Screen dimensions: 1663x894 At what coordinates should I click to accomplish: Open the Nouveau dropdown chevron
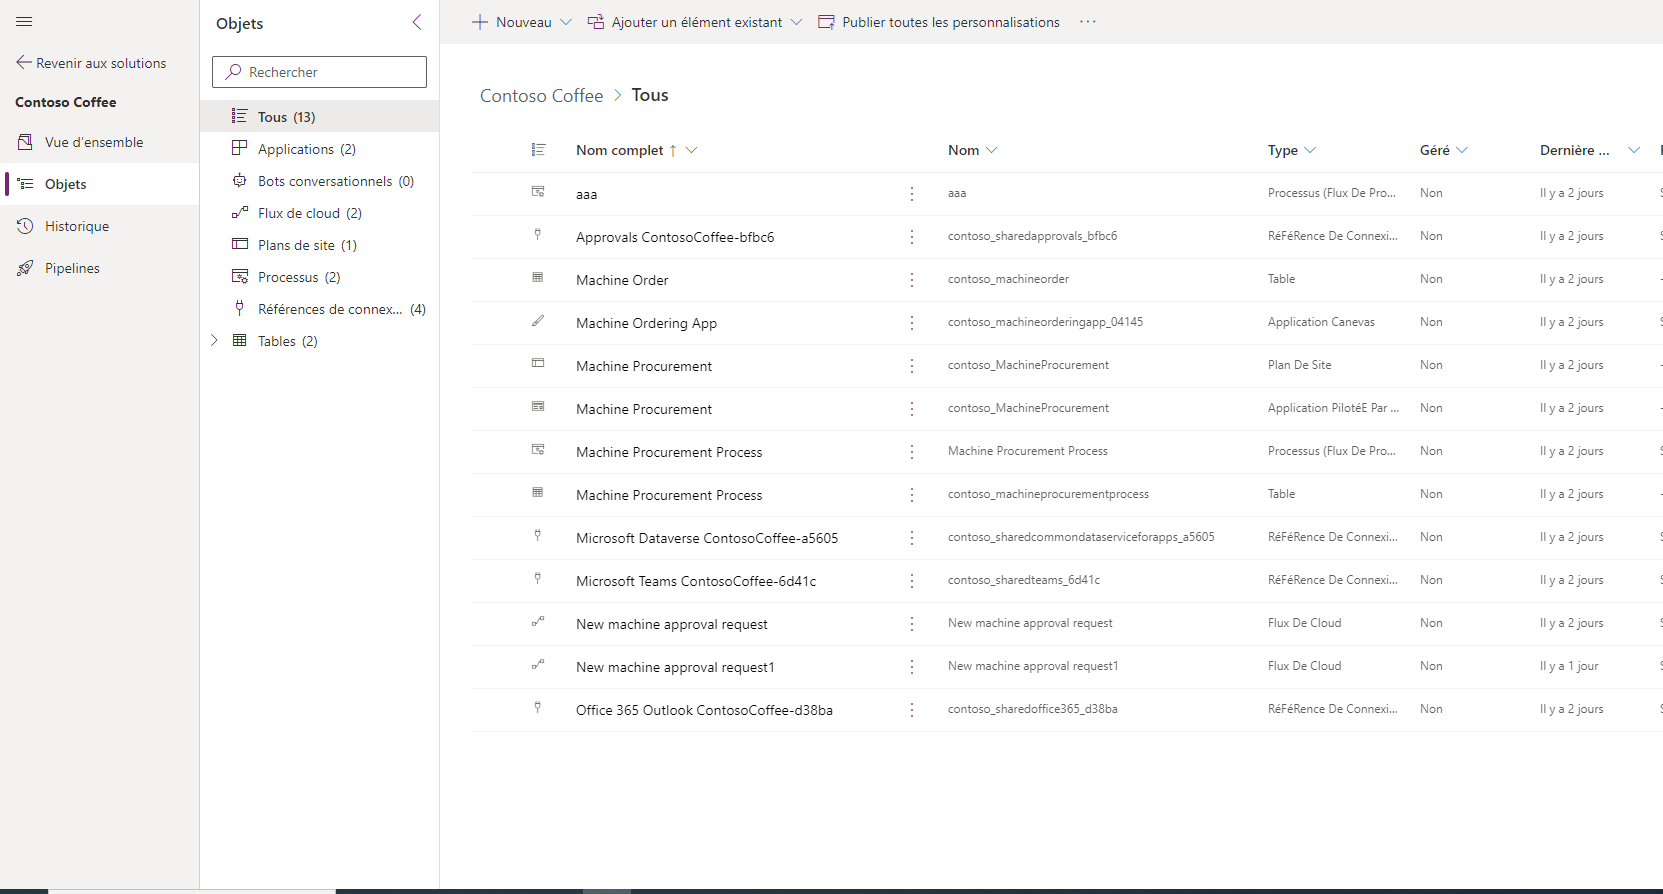click(566, 22)
